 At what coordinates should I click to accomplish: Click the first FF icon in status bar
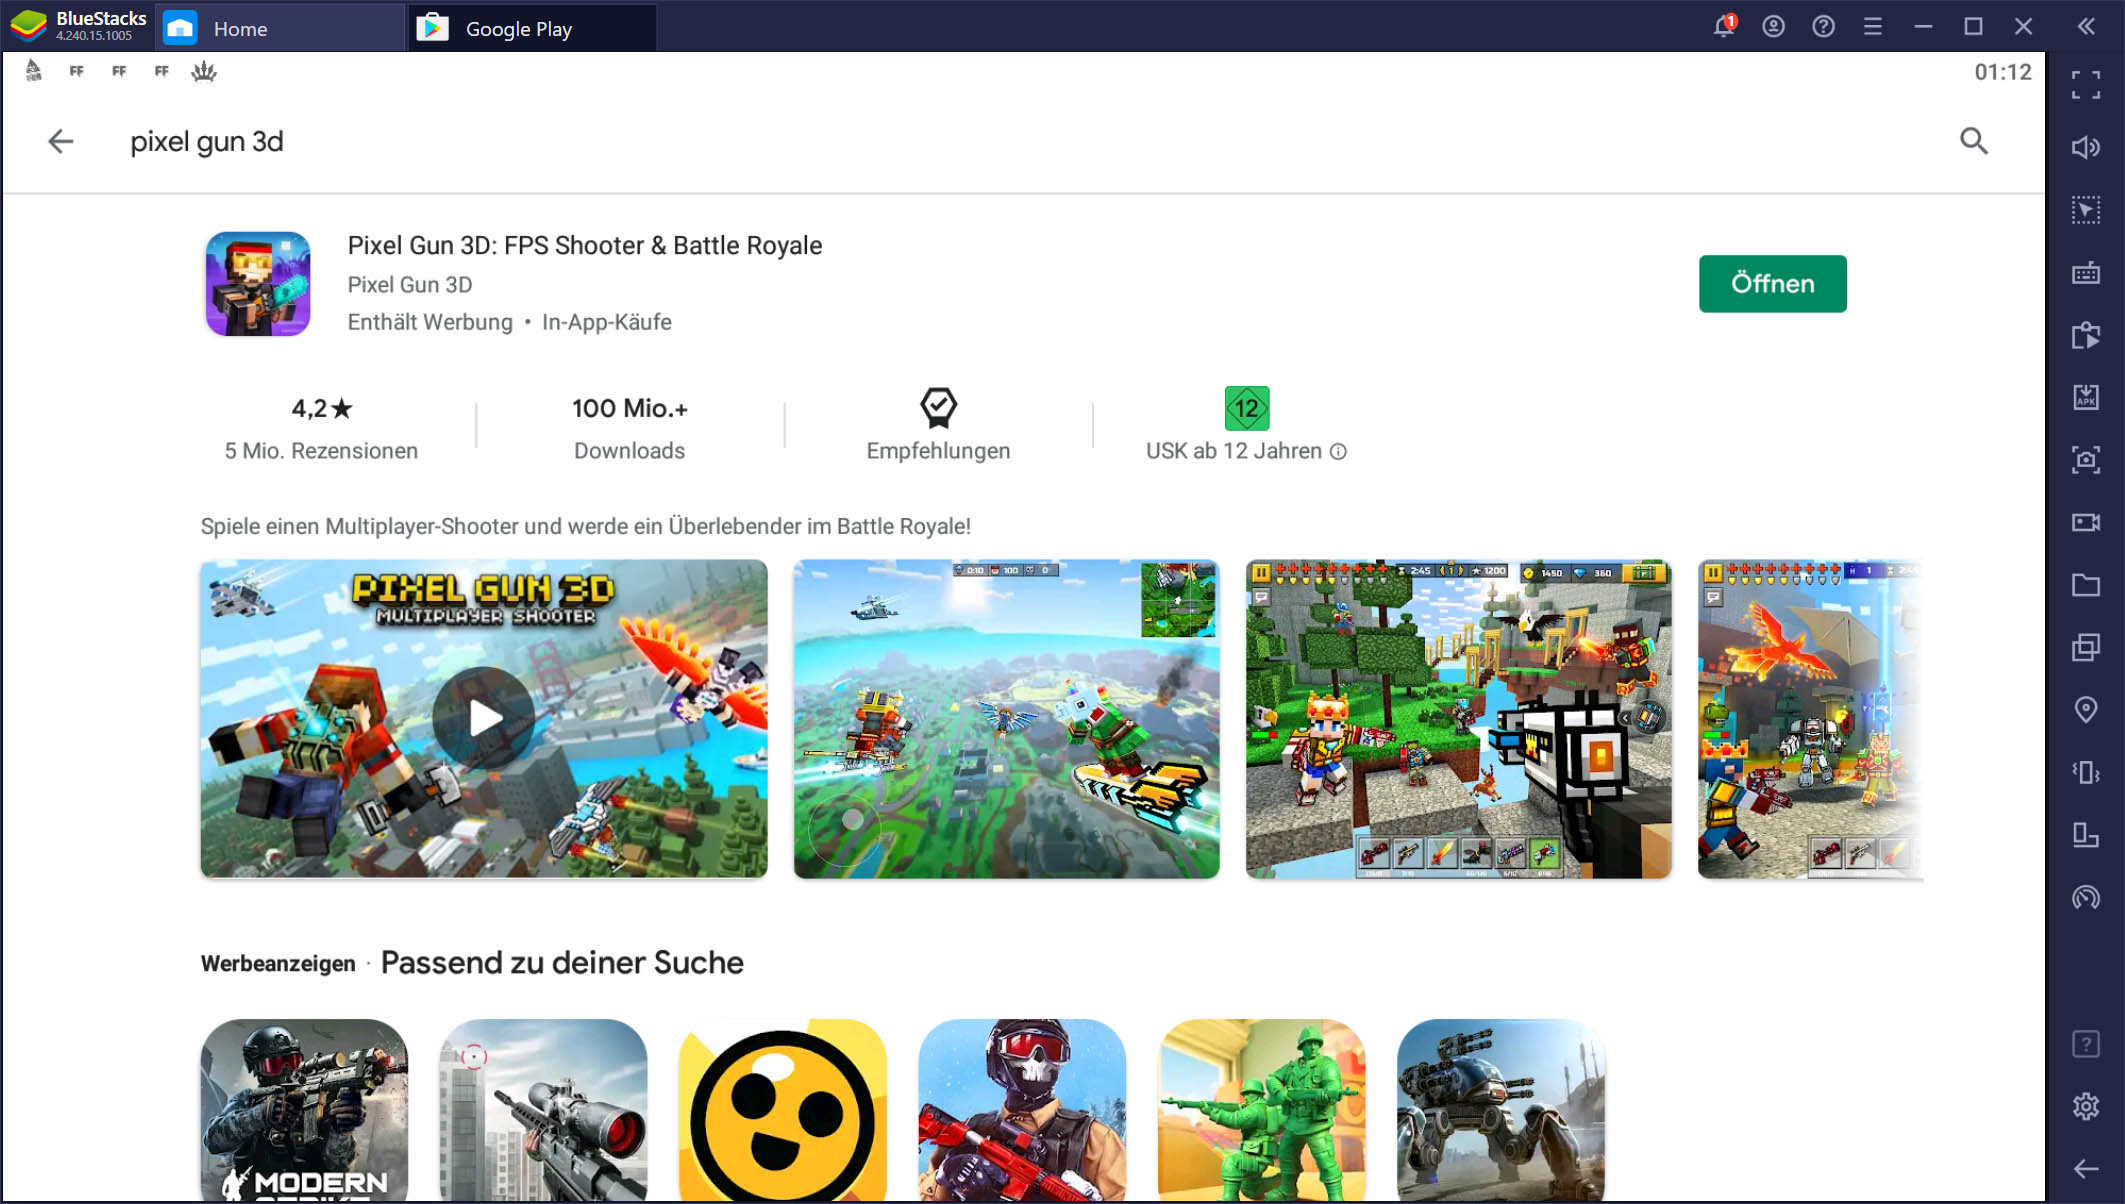pos(77,71)
